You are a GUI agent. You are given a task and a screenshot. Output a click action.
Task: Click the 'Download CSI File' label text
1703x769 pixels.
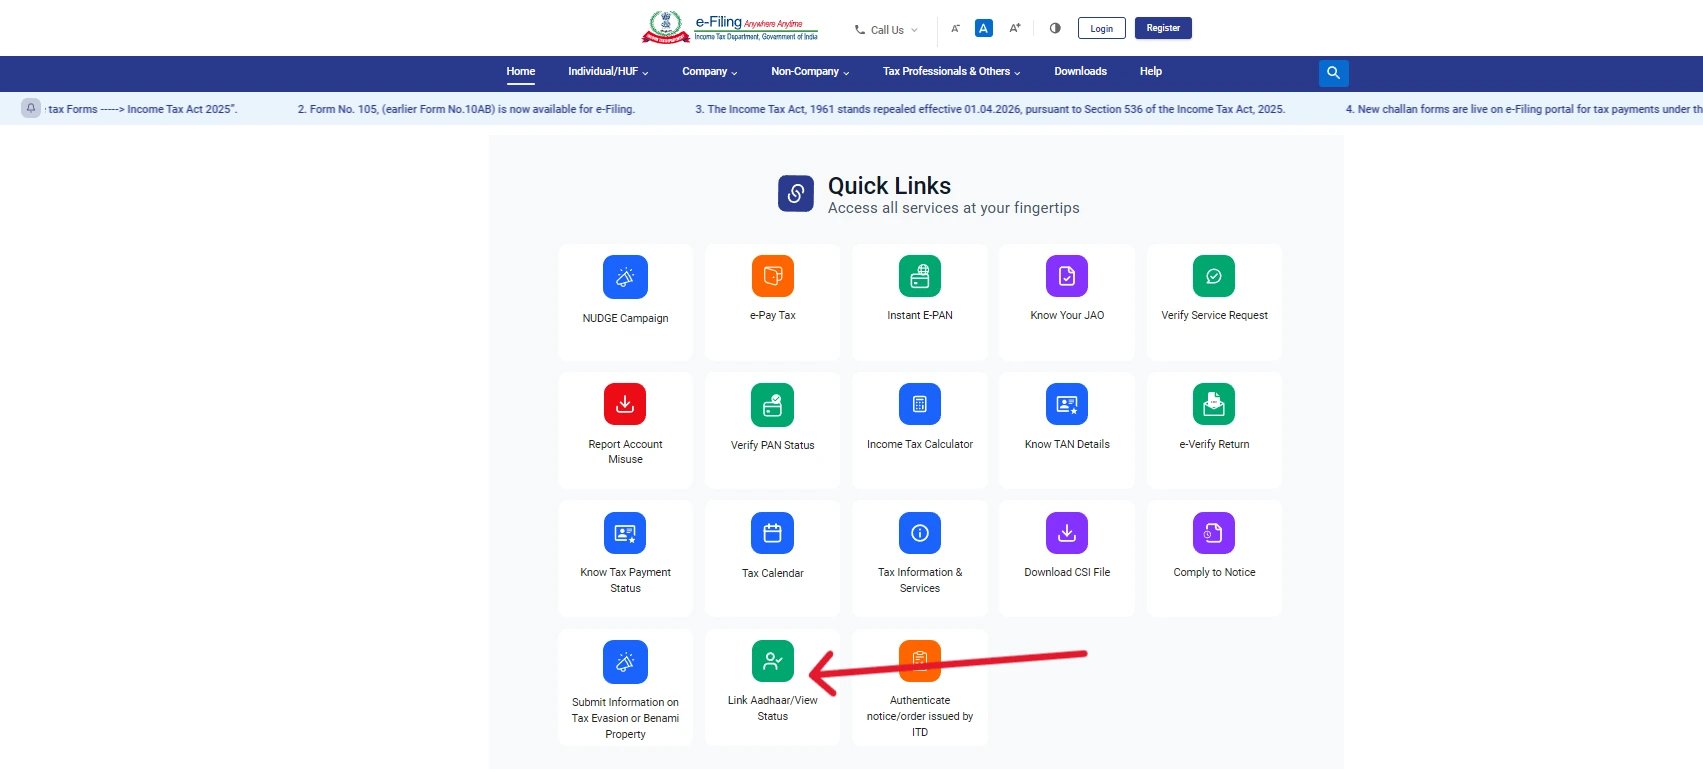(1067, 572)
